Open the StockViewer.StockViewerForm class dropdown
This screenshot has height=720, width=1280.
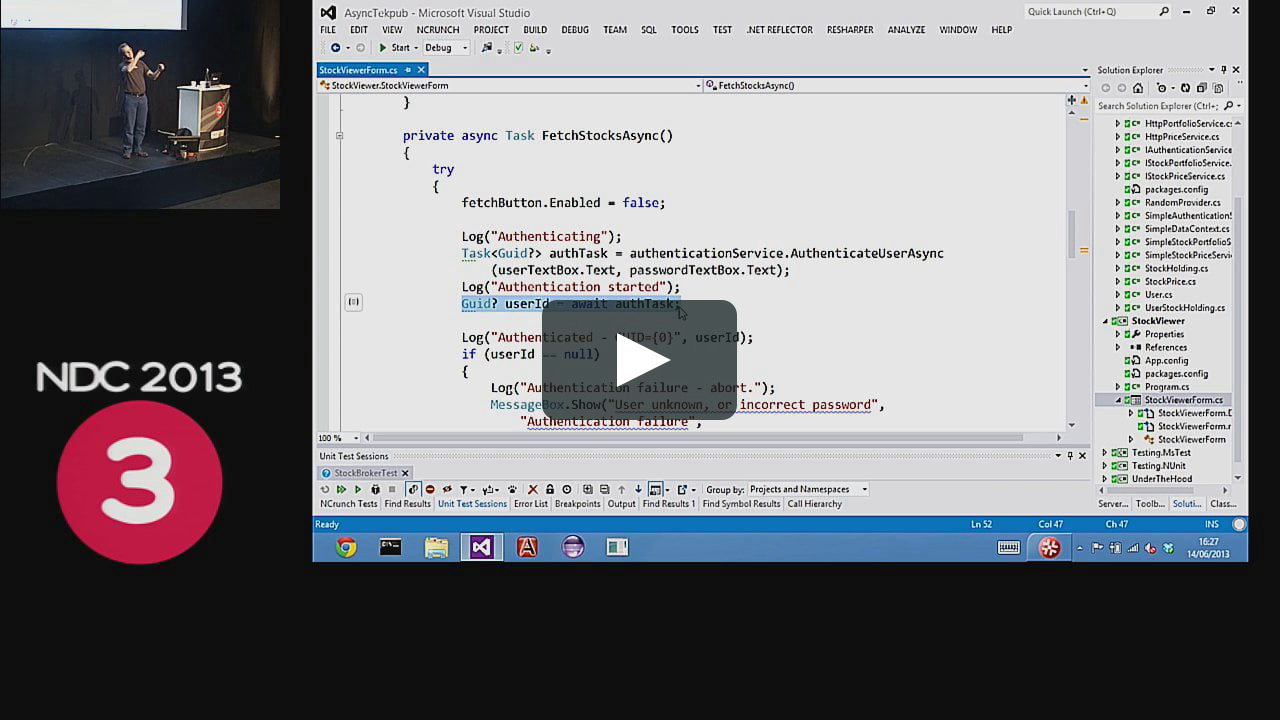click(510, 86)
